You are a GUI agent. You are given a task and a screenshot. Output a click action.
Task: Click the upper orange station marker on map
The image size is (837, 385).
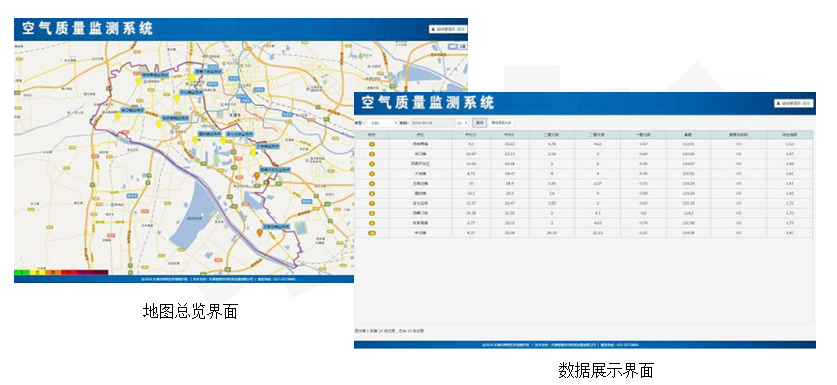[x=256, y=176]
